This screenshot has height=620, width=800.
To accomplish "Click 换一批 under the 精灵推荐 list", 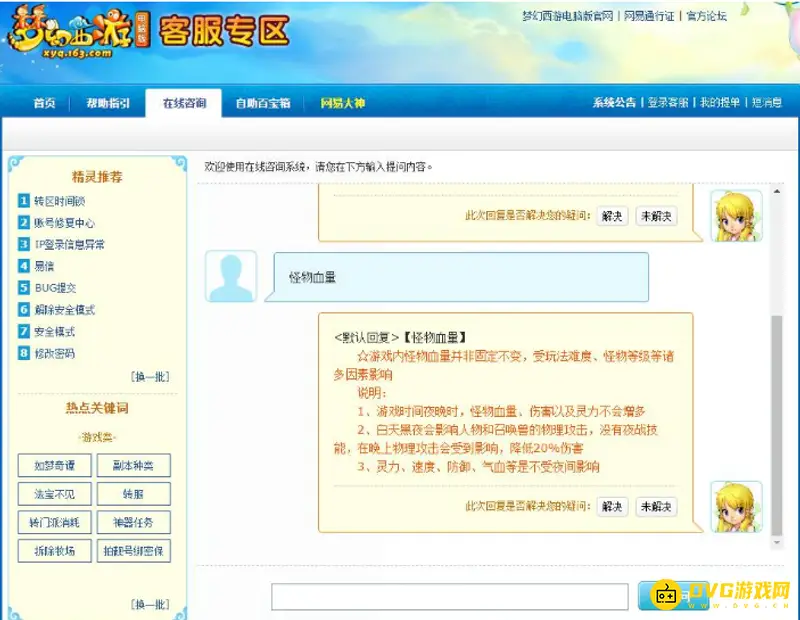I will point(150,377).
